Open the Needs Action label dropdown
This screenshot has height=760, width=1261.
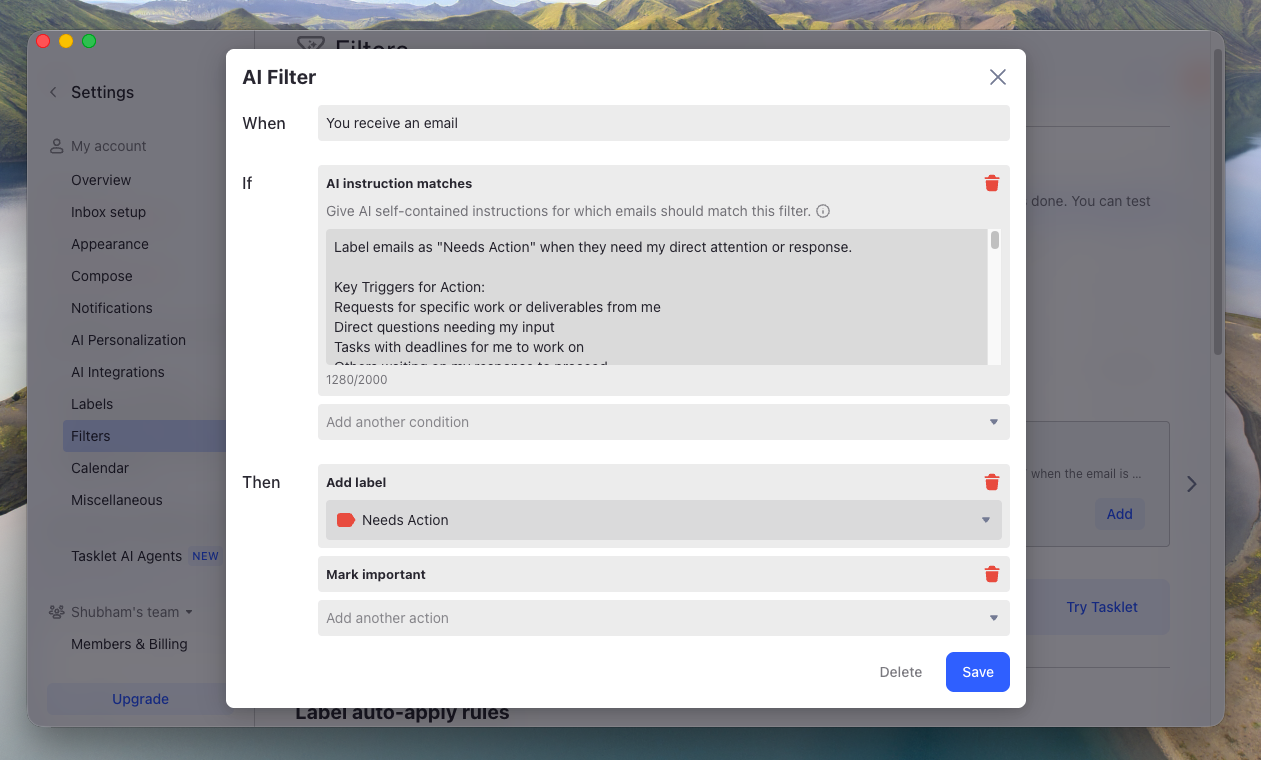[x=664, y=520]
